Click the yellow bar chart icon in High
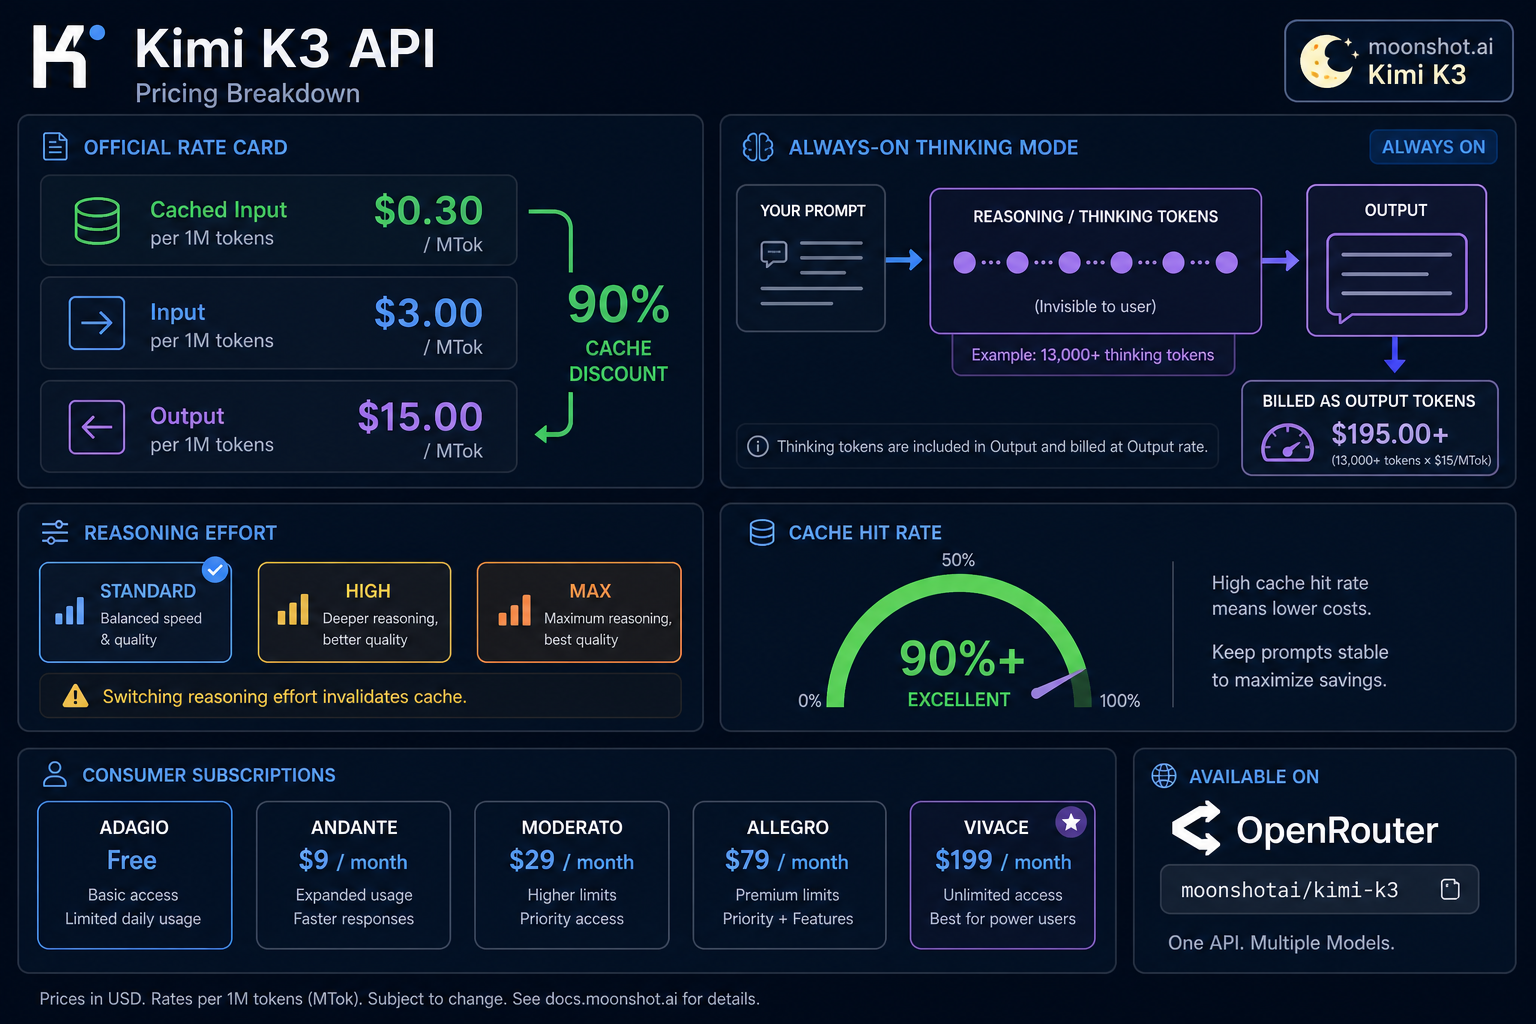The height and width of the screenshot is (1024, 1536). pyautogui.click(x=293, y=610)
